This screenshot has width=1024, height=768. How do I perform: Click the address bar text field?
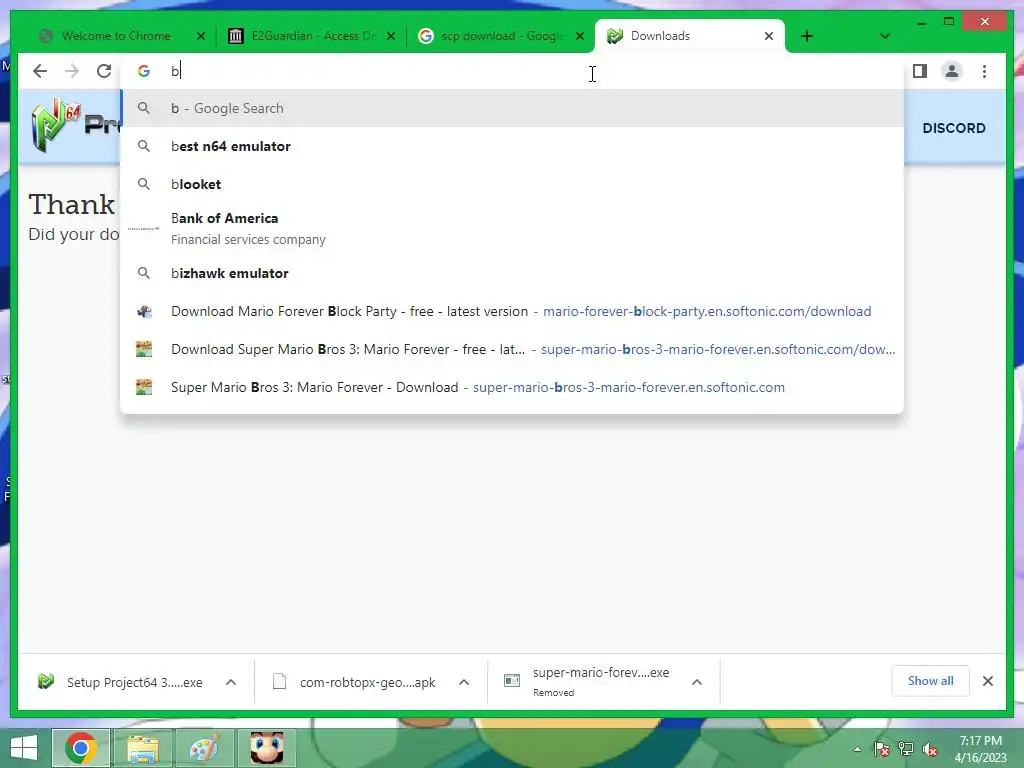[x=512, y=71]
